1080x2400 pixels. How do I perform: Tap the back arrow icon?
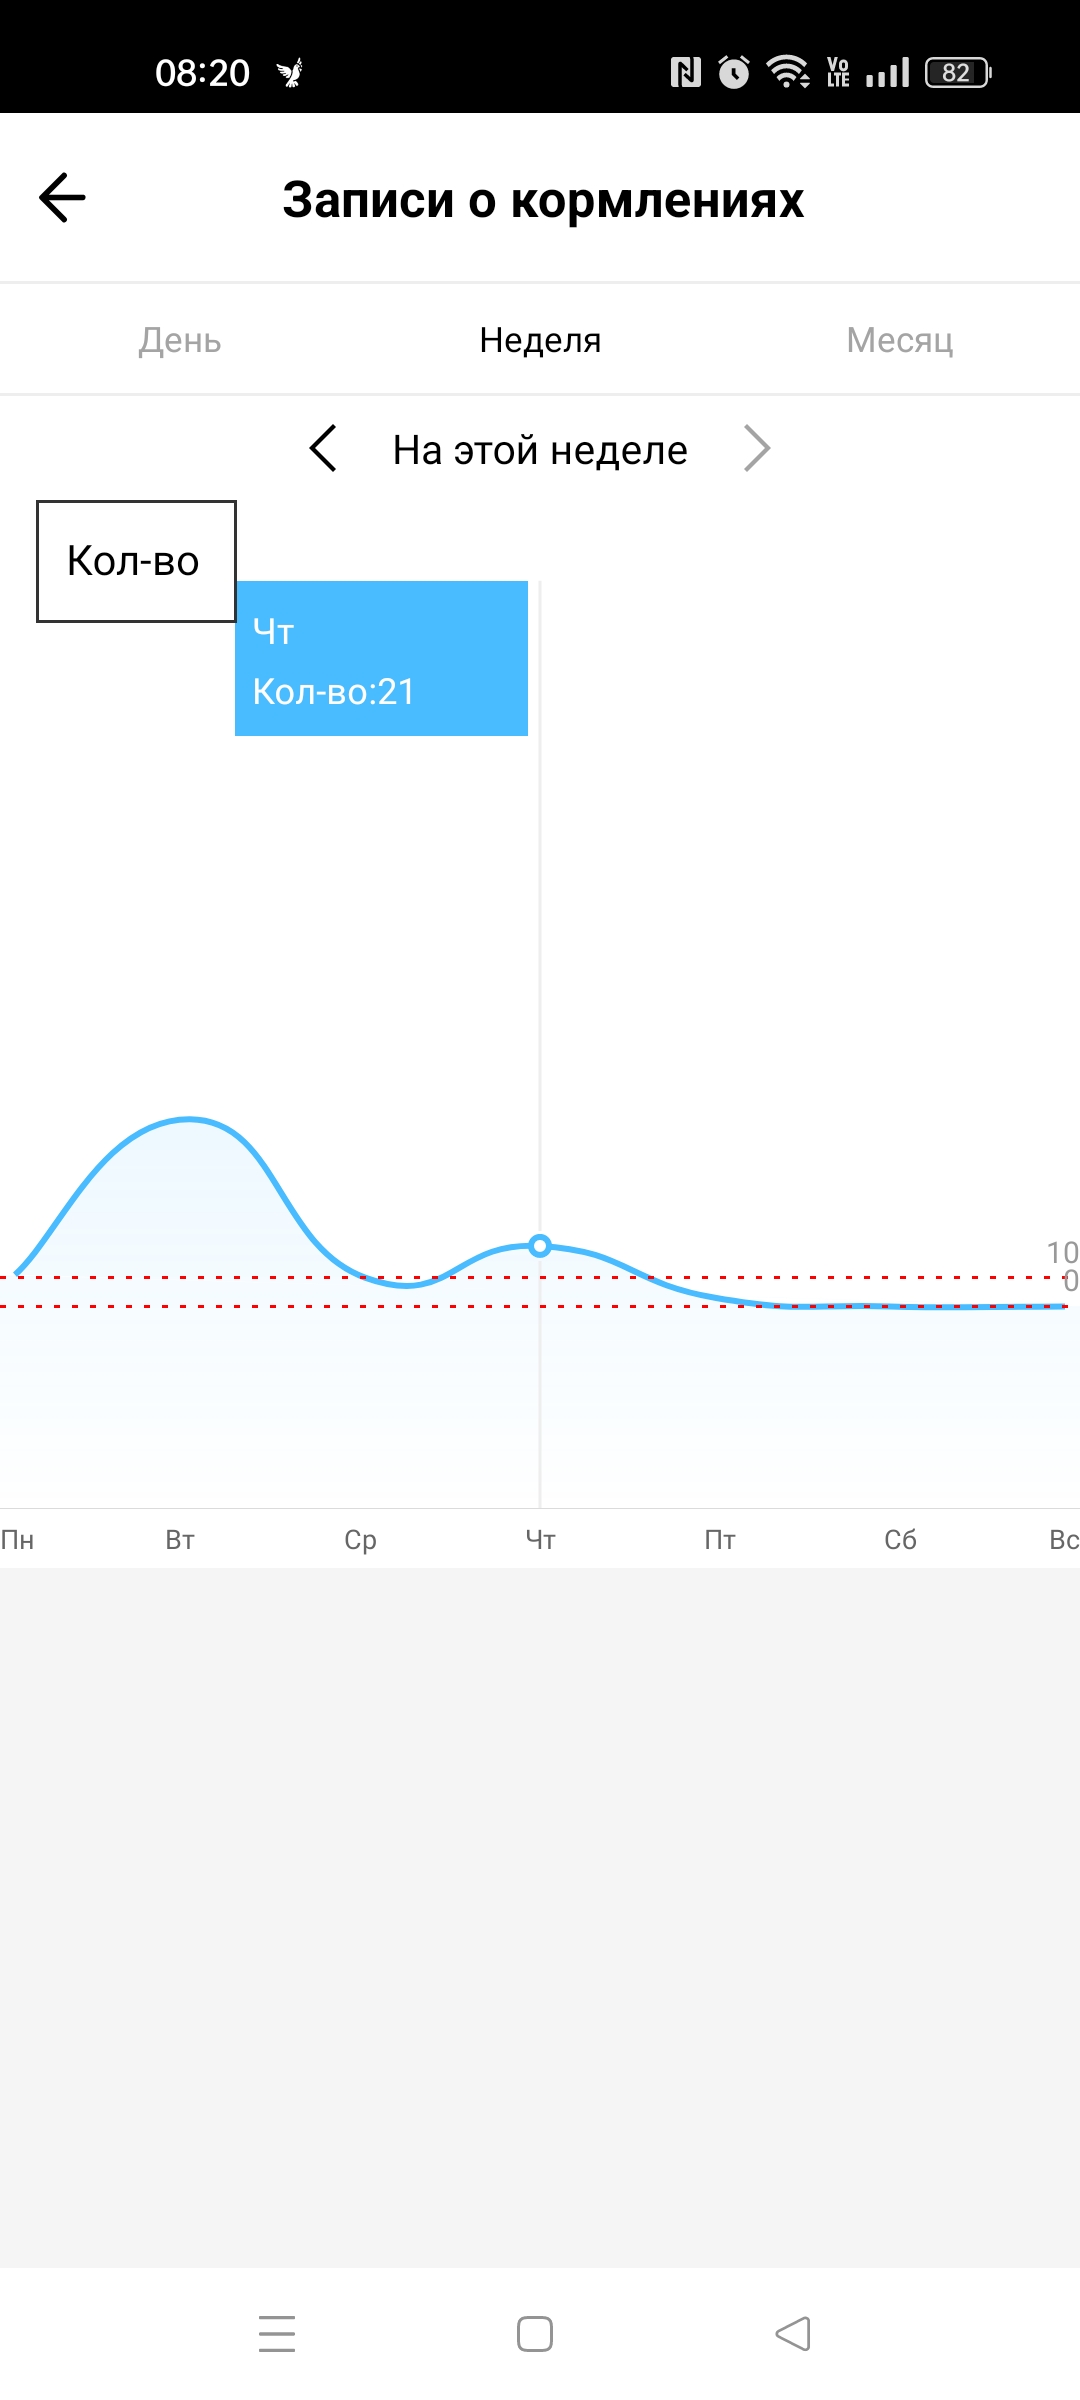coord(62,198)
